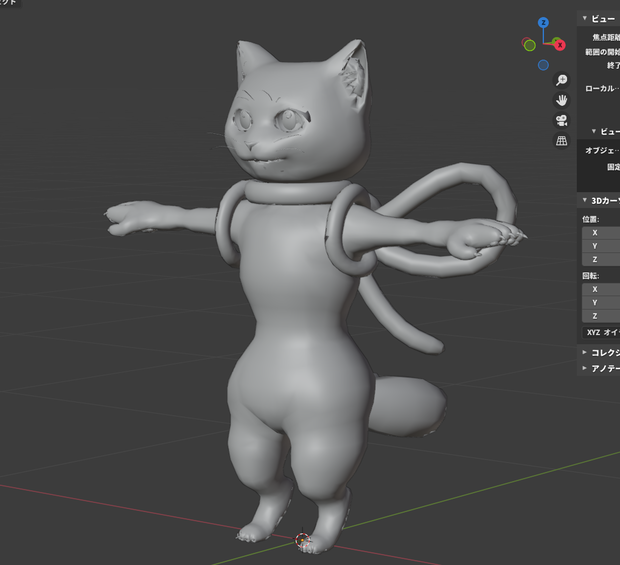Click the 3D cursor position X field

click(601, 232)
